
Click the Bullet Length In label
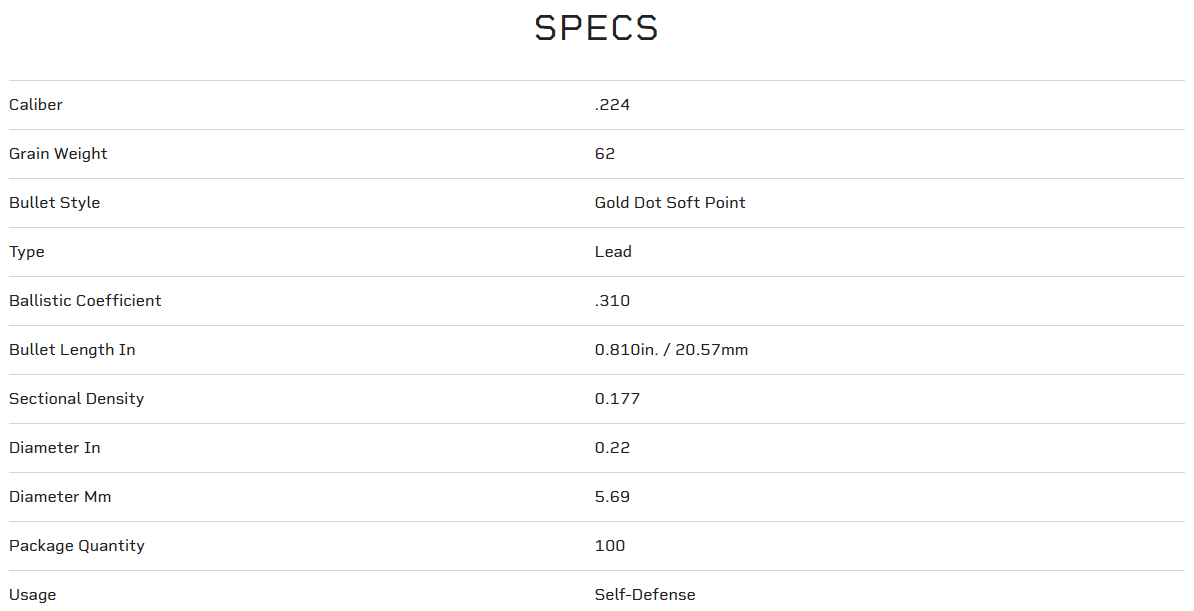[72, 350]
